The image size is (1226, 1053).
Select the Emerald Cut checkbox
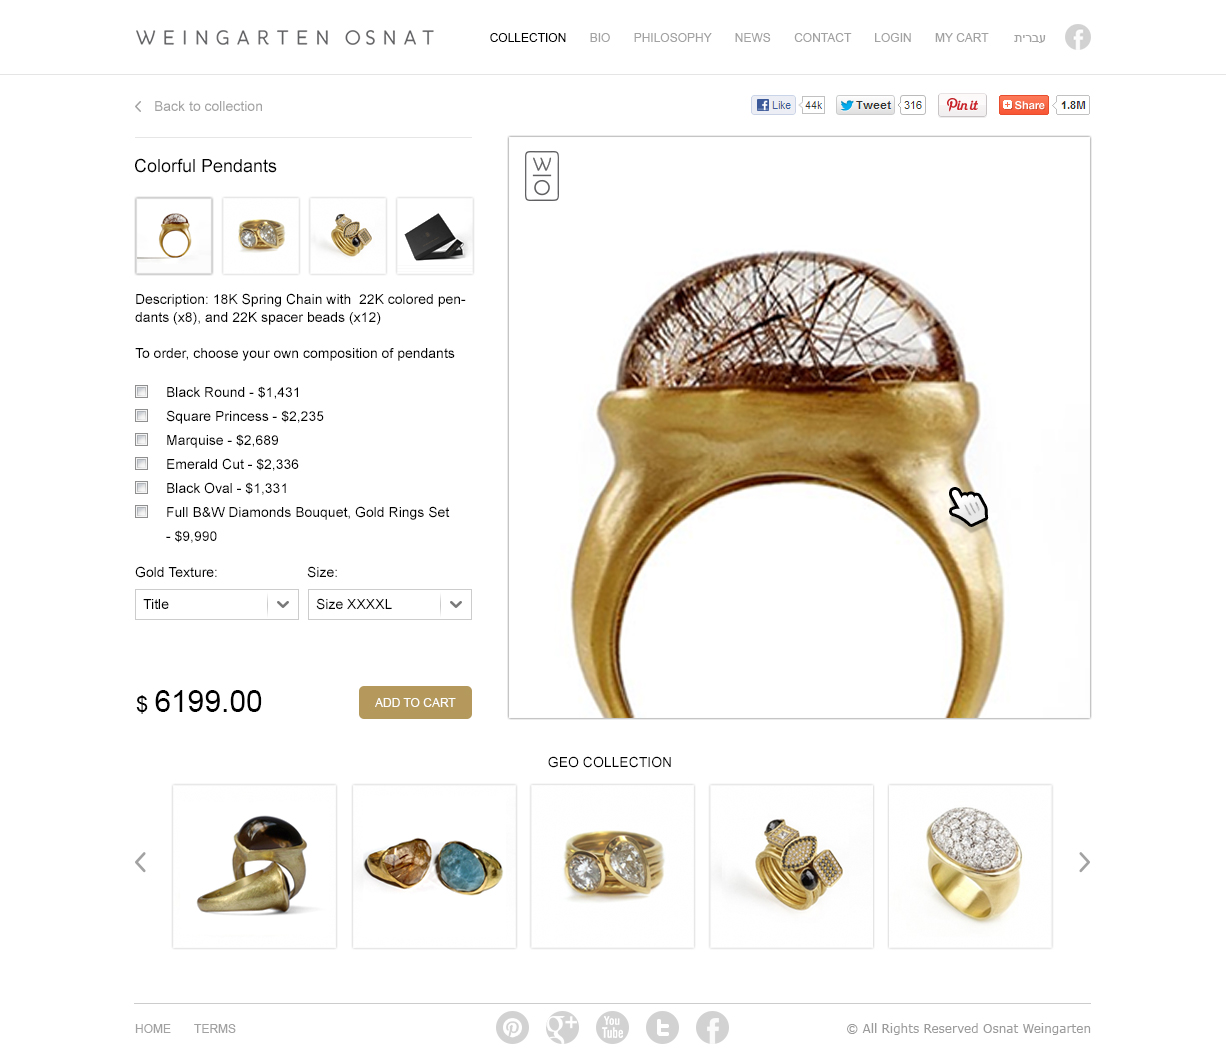[x=142, y=464]
